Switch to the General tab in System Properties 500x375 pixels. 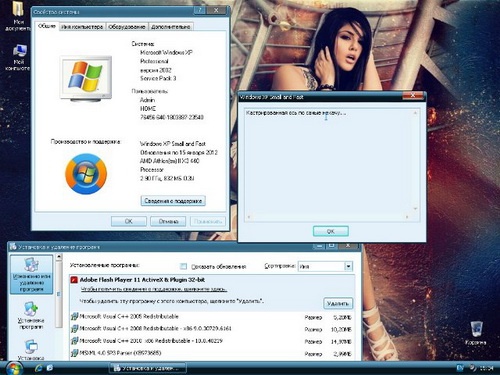pyautogui.click(x=47, y=26)
